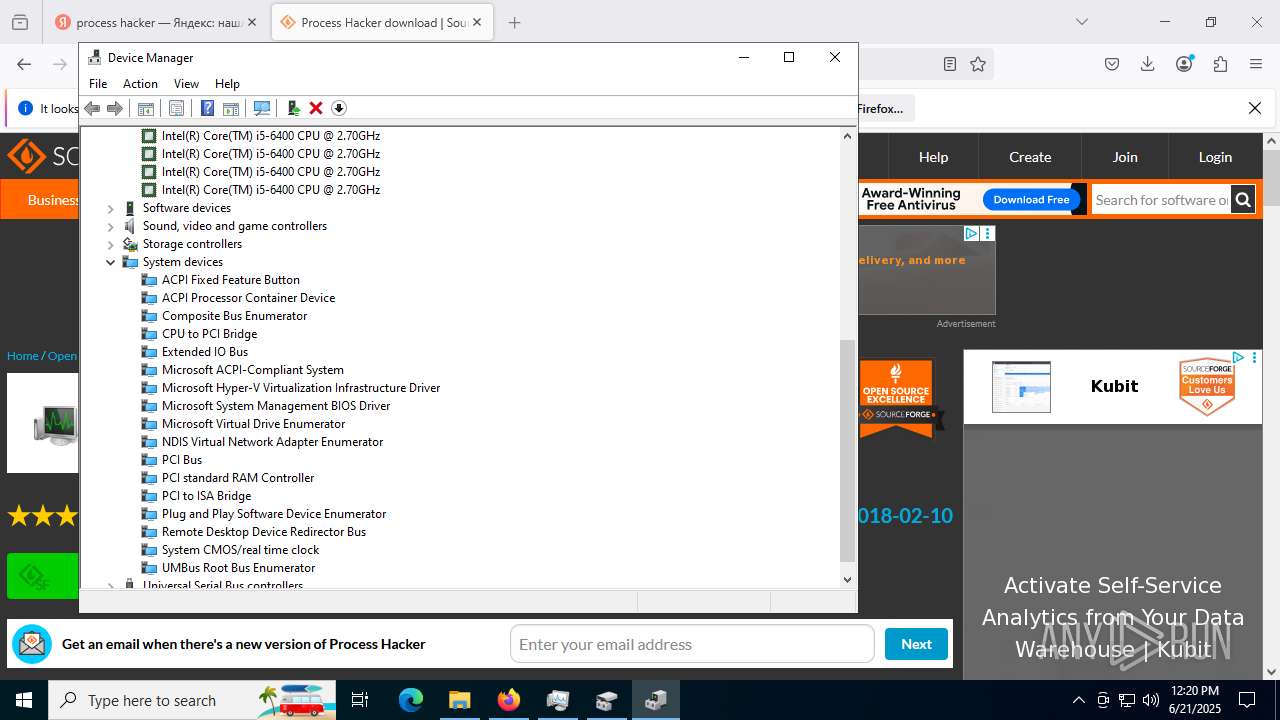Click the Disable device down-arrow icon
The width and height of the screenshot is (1280, 720).
pyautogui.click(x=339, y=108)
